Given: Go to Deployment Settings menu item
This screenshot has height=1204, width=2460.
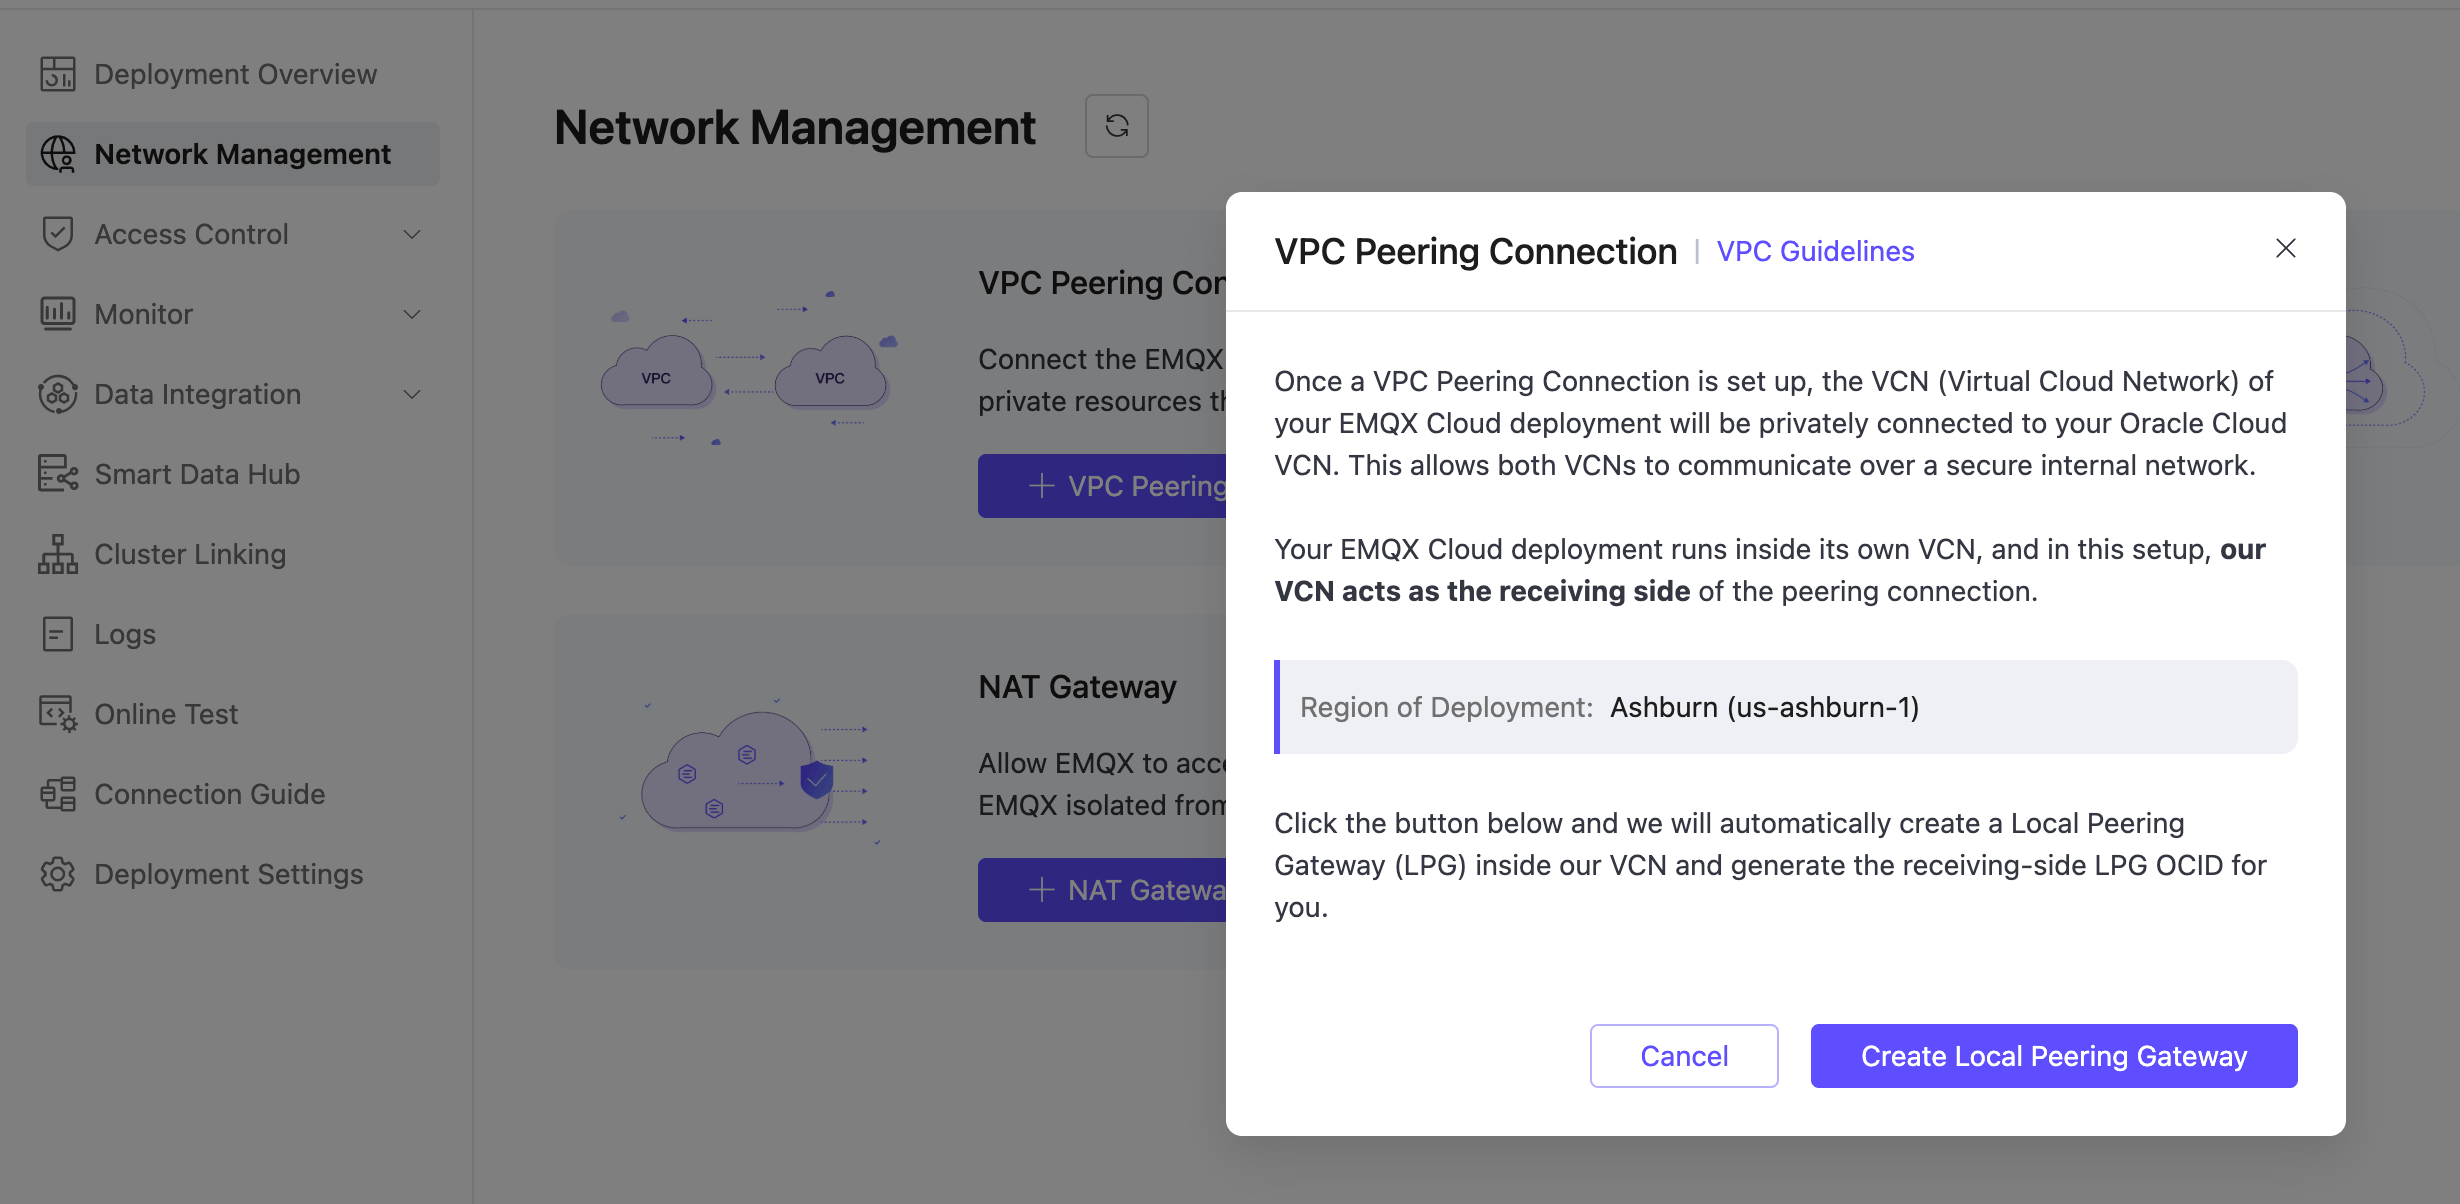Looking at the screenshot, I should pyautogui.click(x=228, y=874).
